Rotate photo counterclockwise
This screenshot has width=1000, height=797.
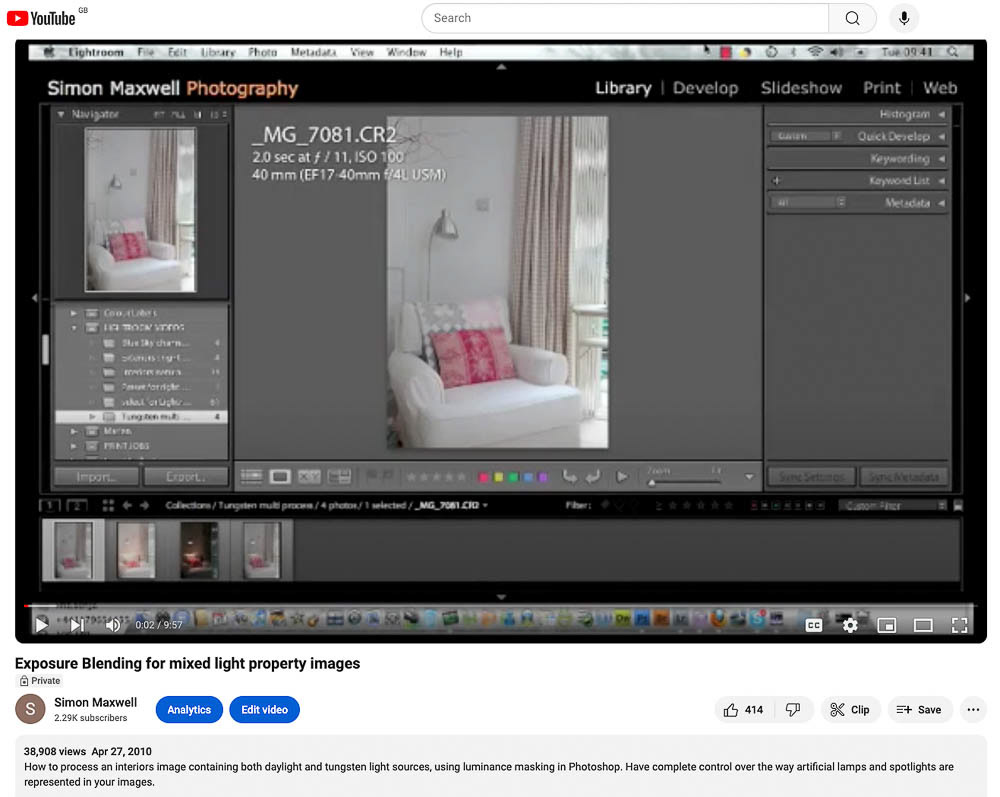click(x=570, y=477)
